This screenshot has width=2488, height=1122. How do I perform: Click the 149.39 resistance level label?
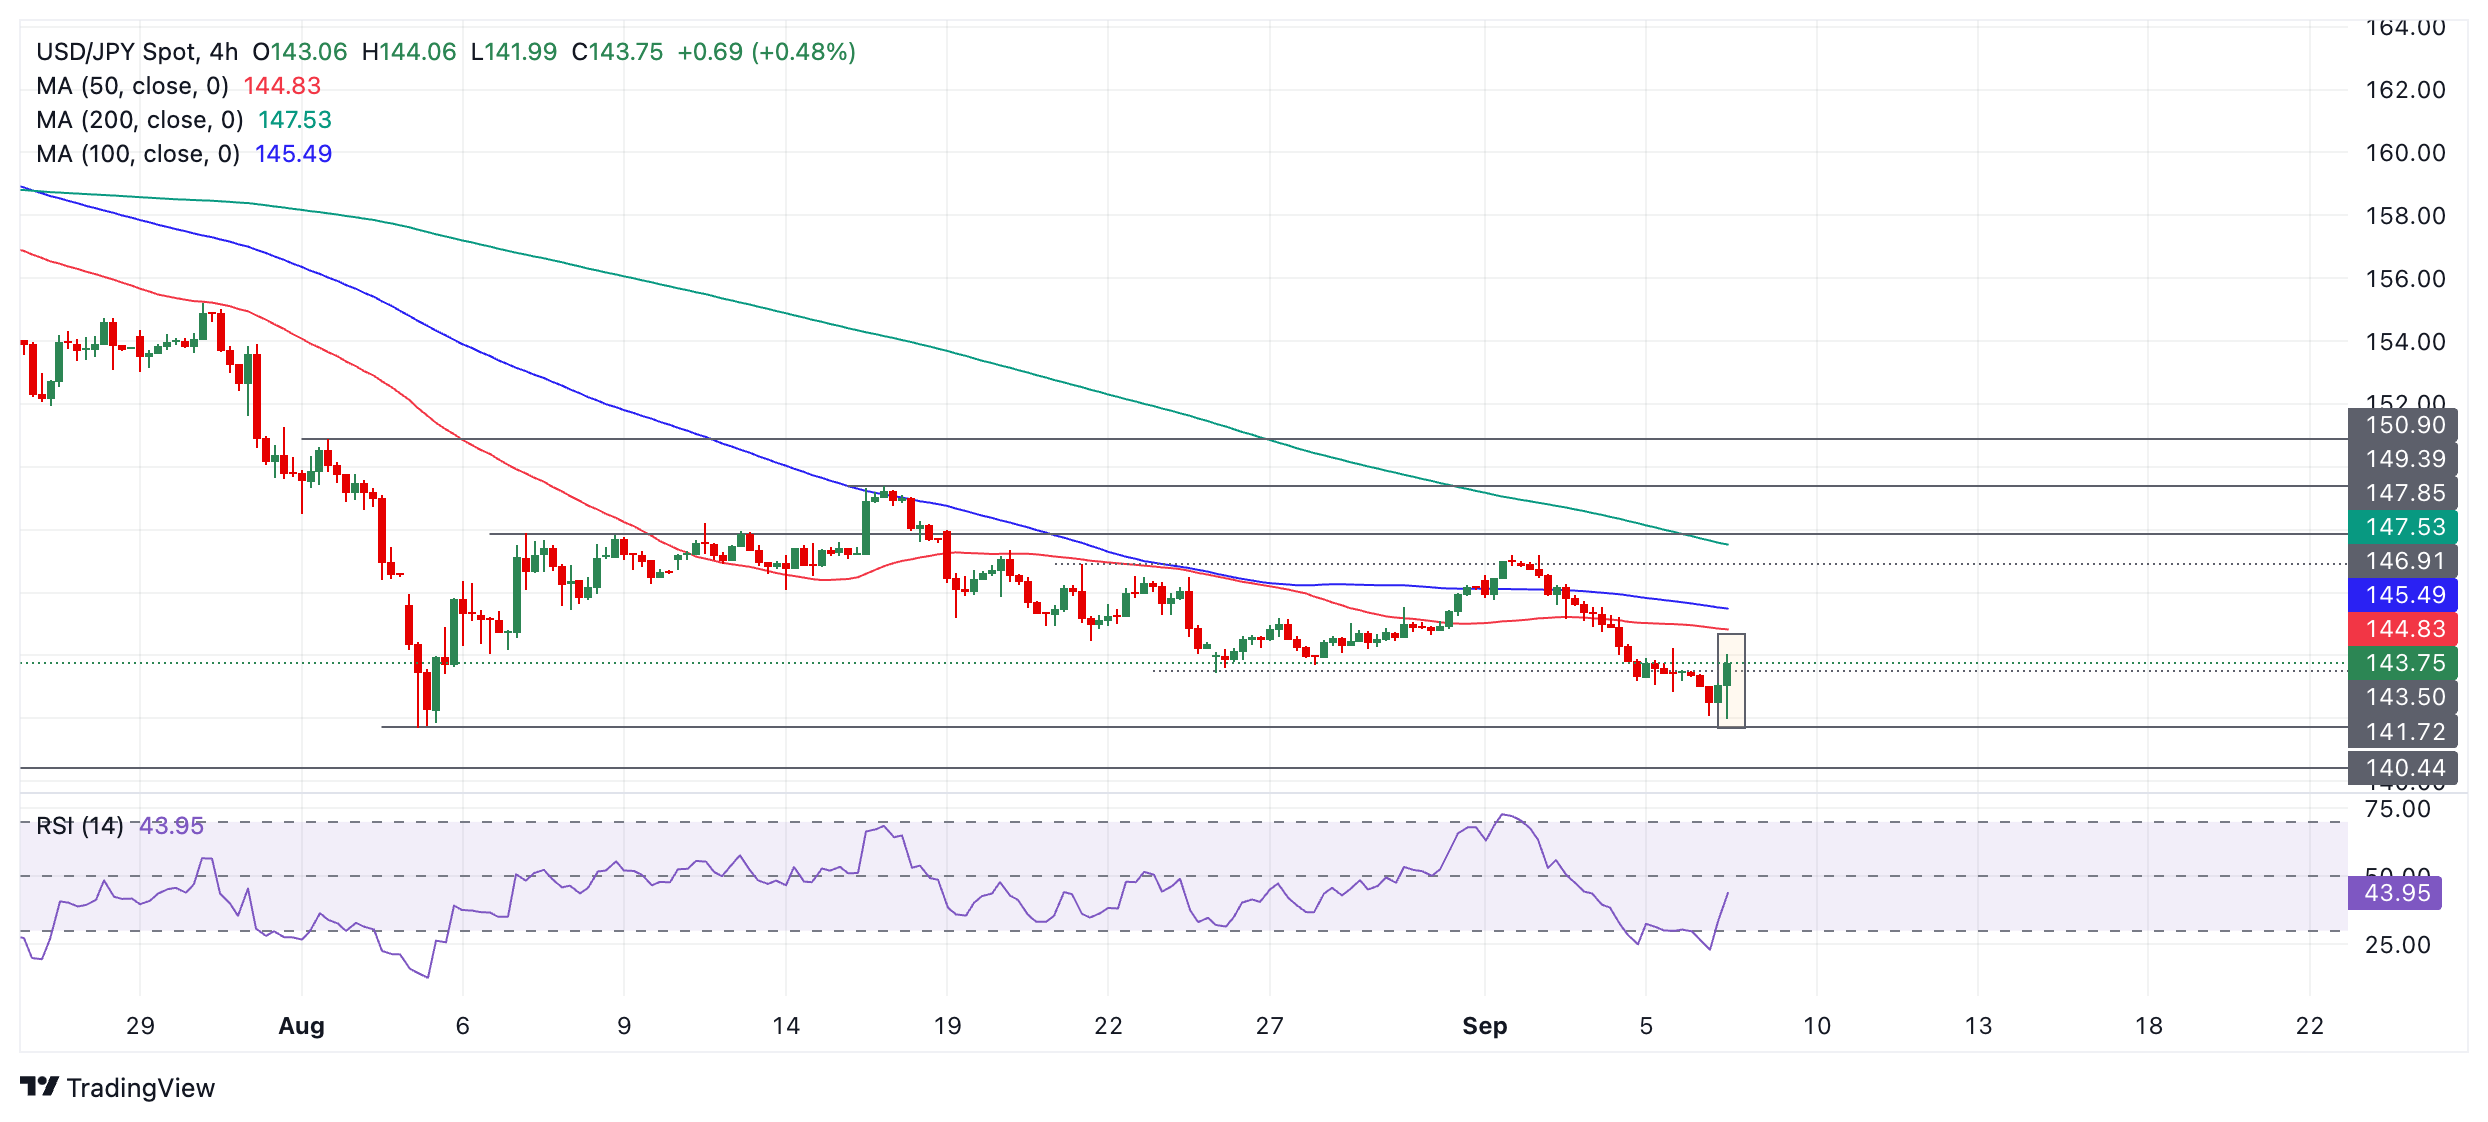[x=2402, y=459]
